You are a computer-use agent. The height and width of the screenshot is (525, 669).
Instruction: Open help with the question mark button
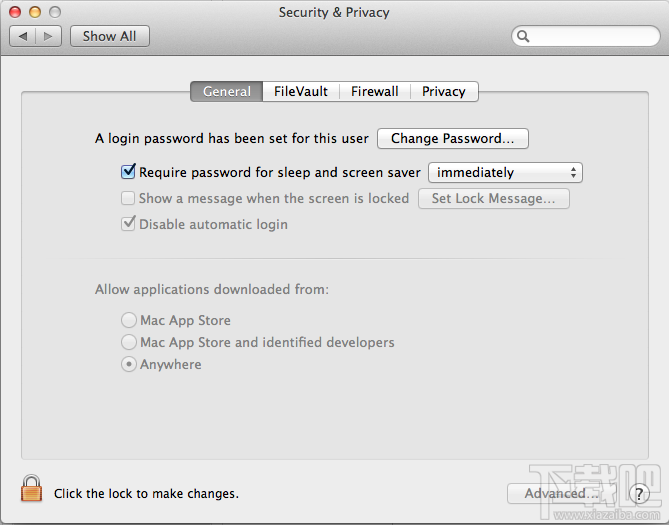point(639,494)
